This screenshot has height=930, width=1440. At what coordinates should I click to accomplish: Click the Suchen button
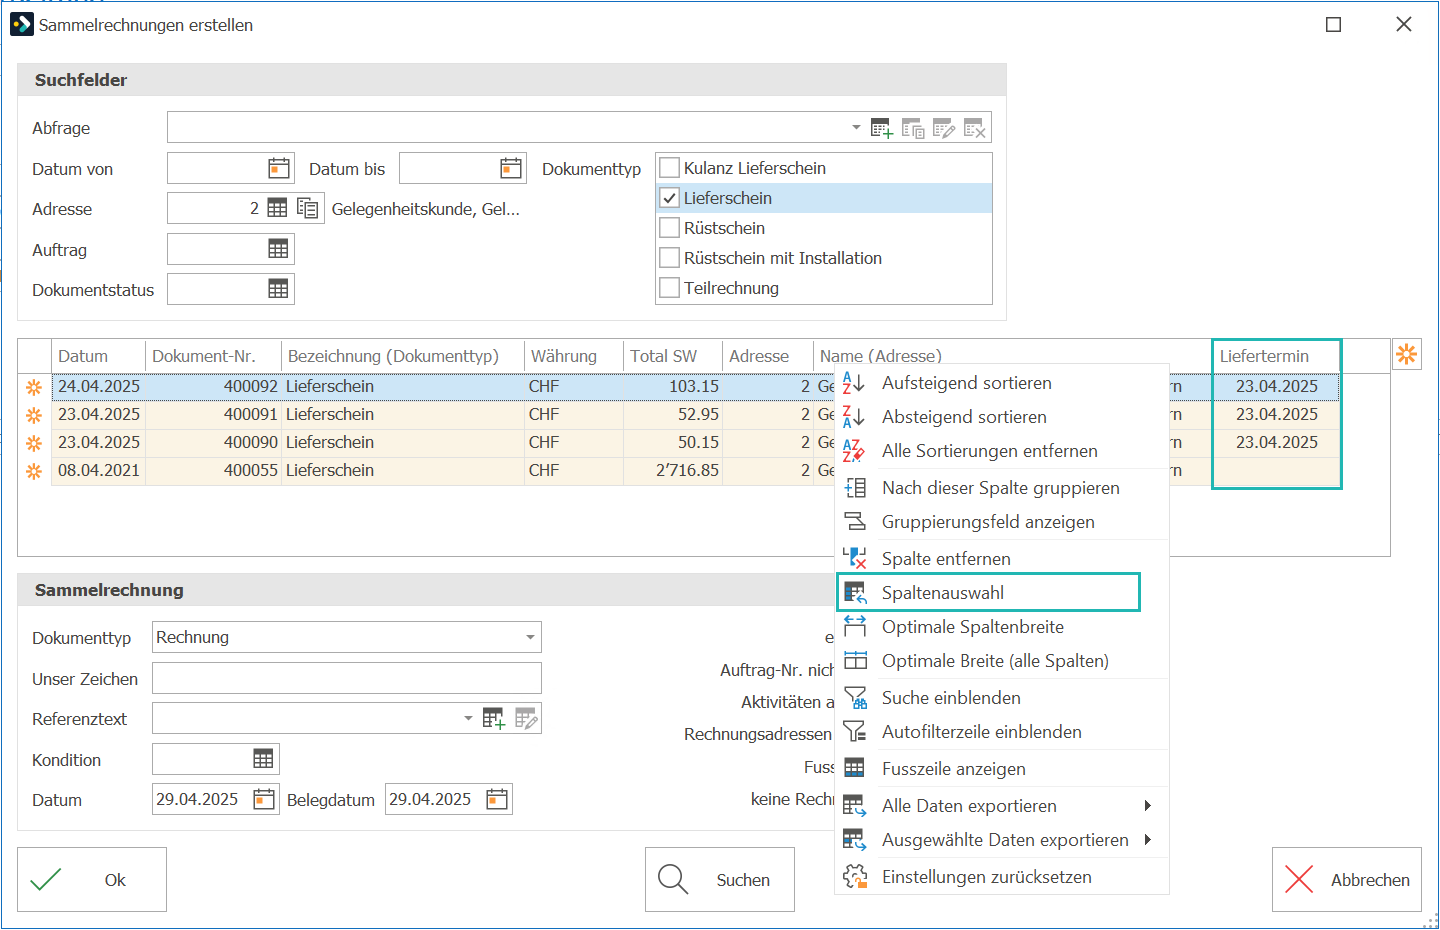tap(720, 880)
